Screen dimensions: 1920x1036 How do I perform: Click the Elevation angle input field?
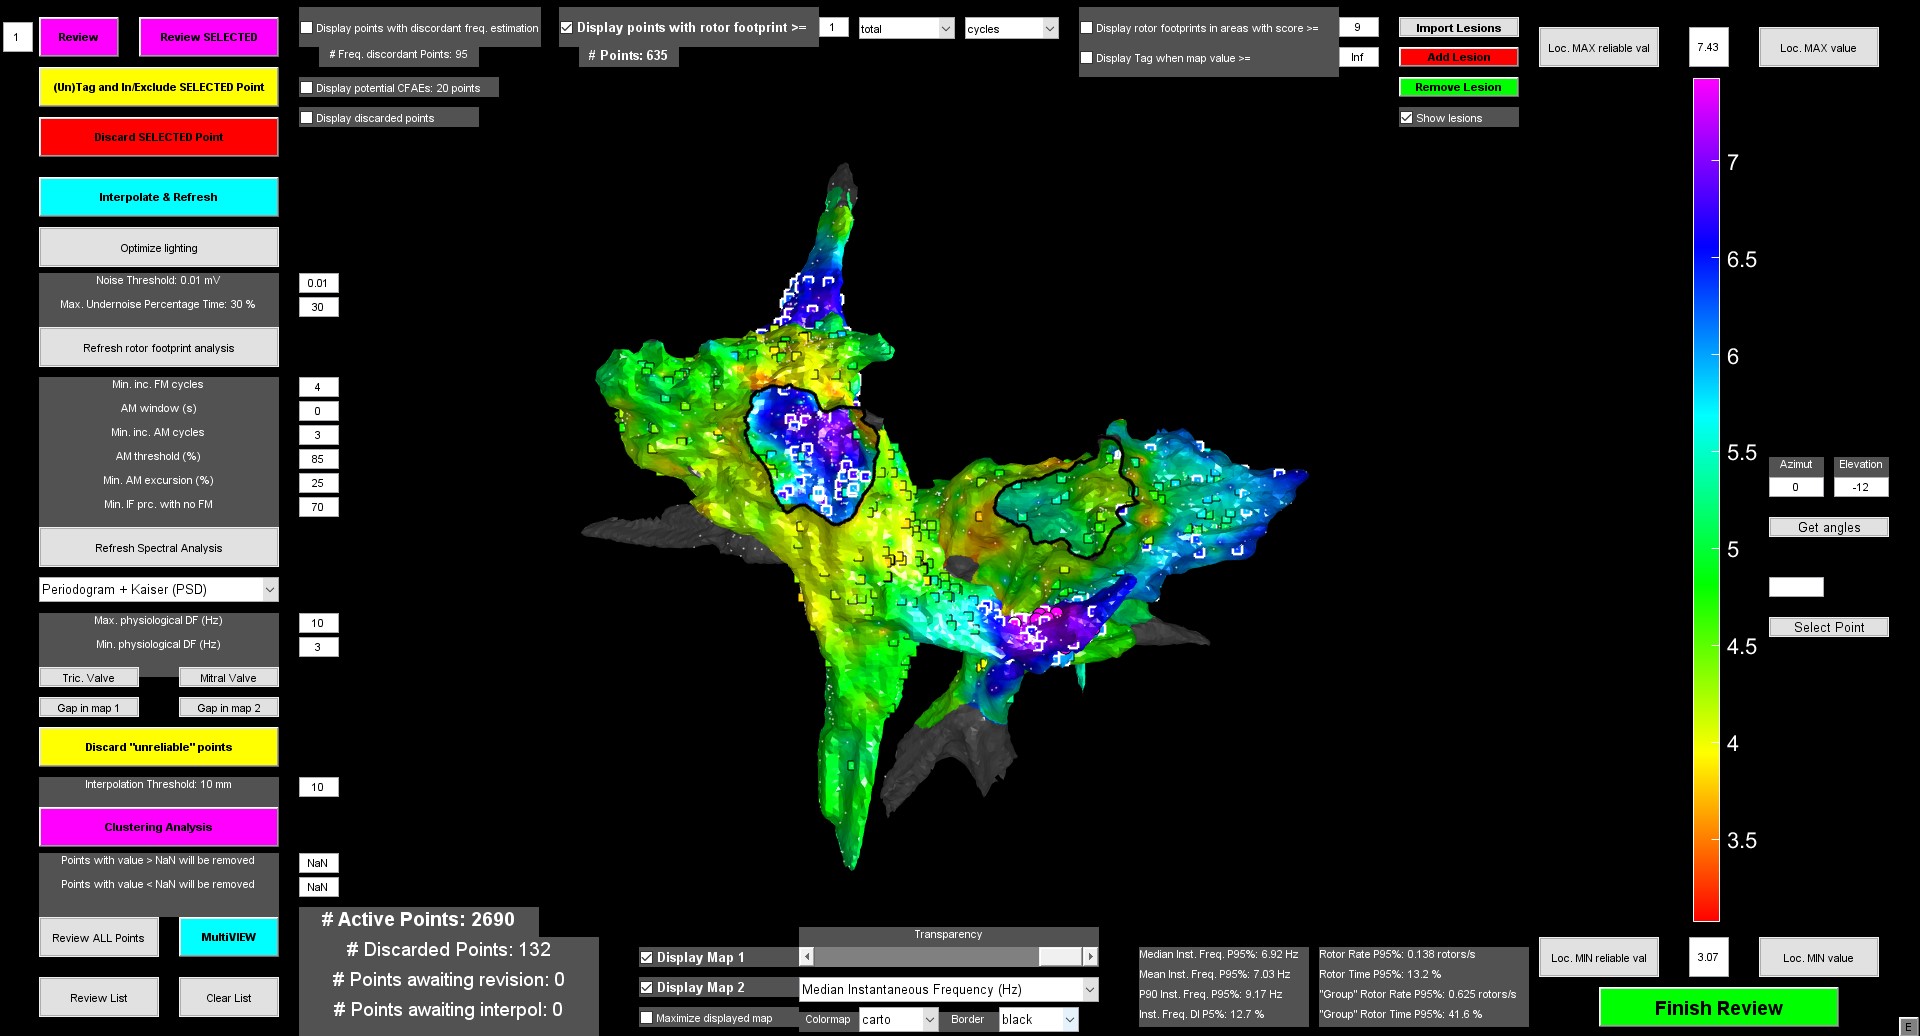click(x=1860, y=487)
